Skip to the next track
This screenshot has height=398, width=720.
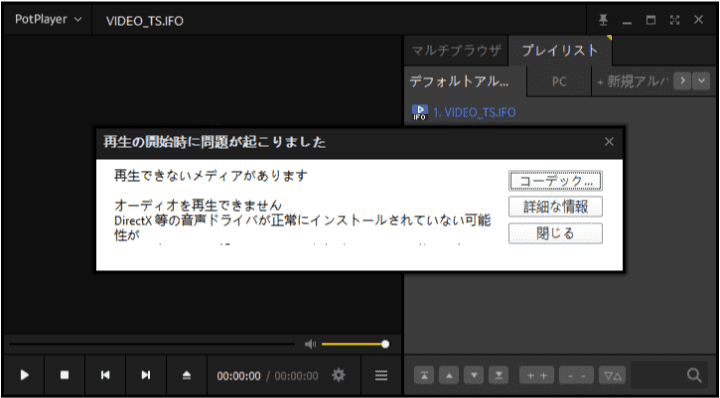pos(146,375)
